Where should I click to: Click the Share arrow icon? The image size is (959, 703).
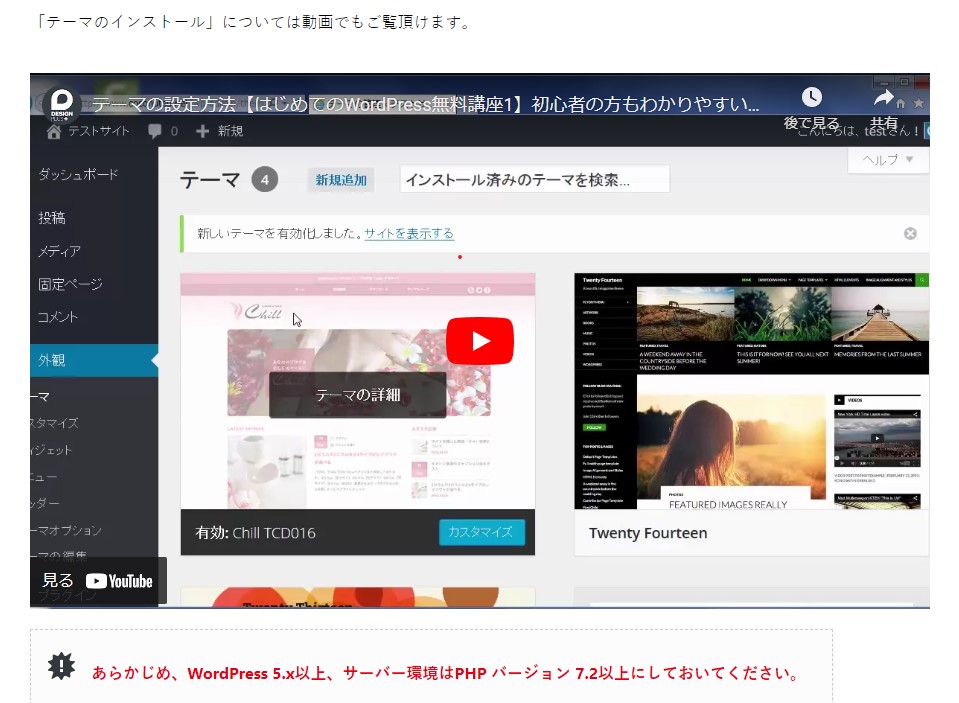pos(884,98)
